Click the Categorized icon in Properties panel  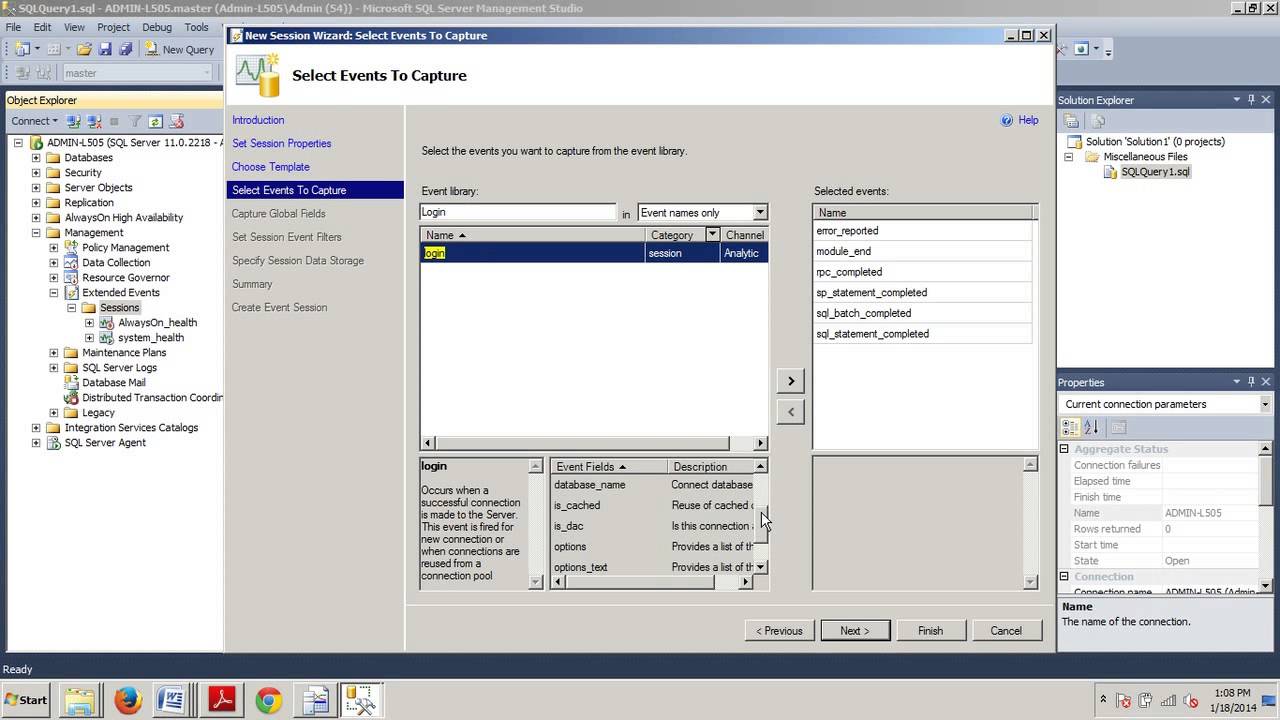tap(1070, 427)
